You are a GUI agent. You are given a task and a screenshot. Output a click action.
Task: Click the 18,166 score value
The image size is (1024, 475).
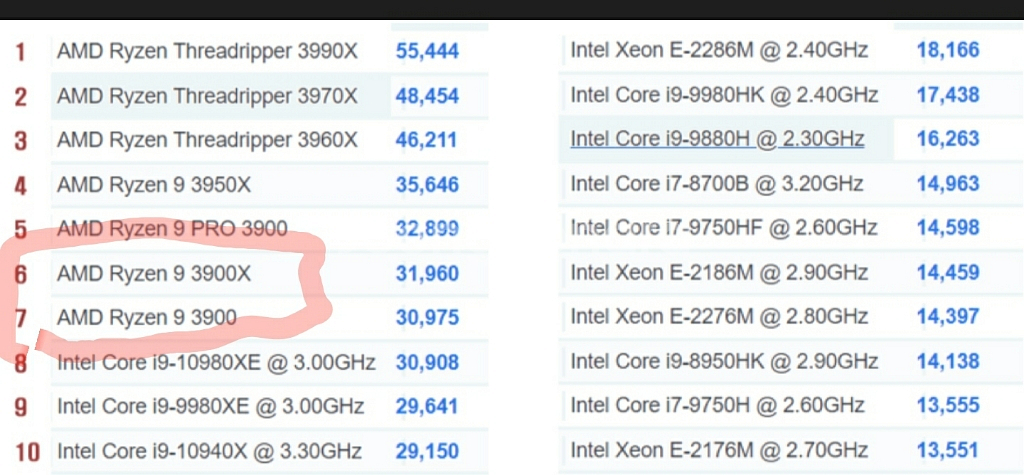(948, 49)
